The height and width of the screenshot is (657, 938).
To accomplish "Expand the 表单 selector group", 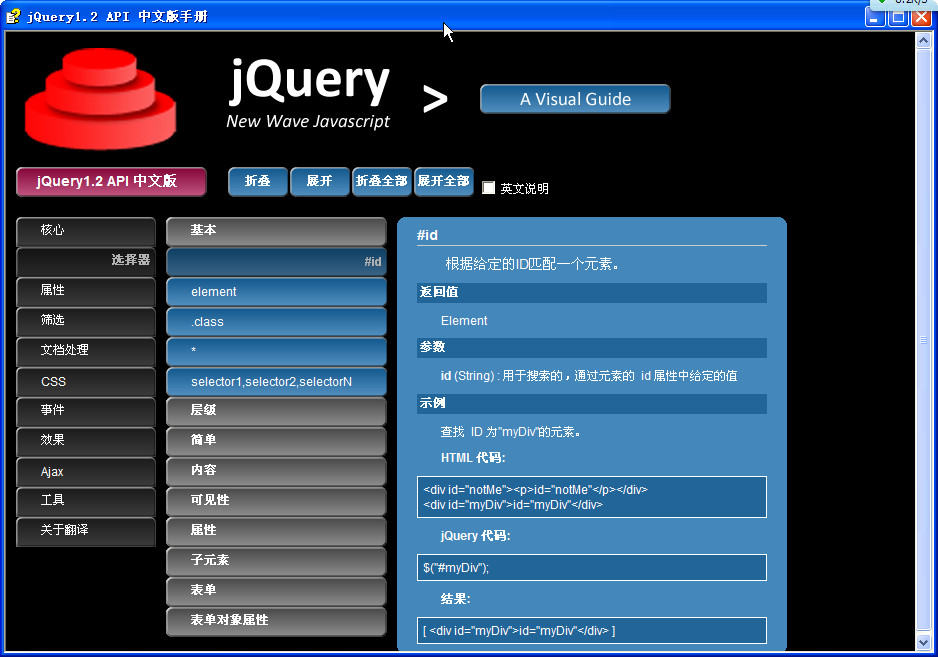I will [276, 591].
